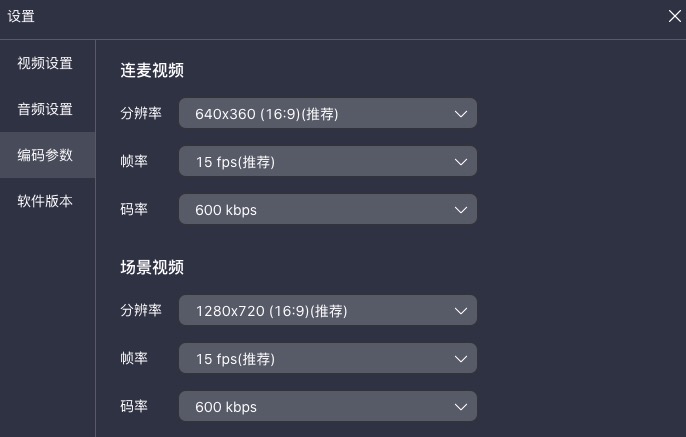Image resolution: width=686 pixels, height=437 pixels.
Task: Switch to the 音频设置 tab
Action: (x=45, y=110)
